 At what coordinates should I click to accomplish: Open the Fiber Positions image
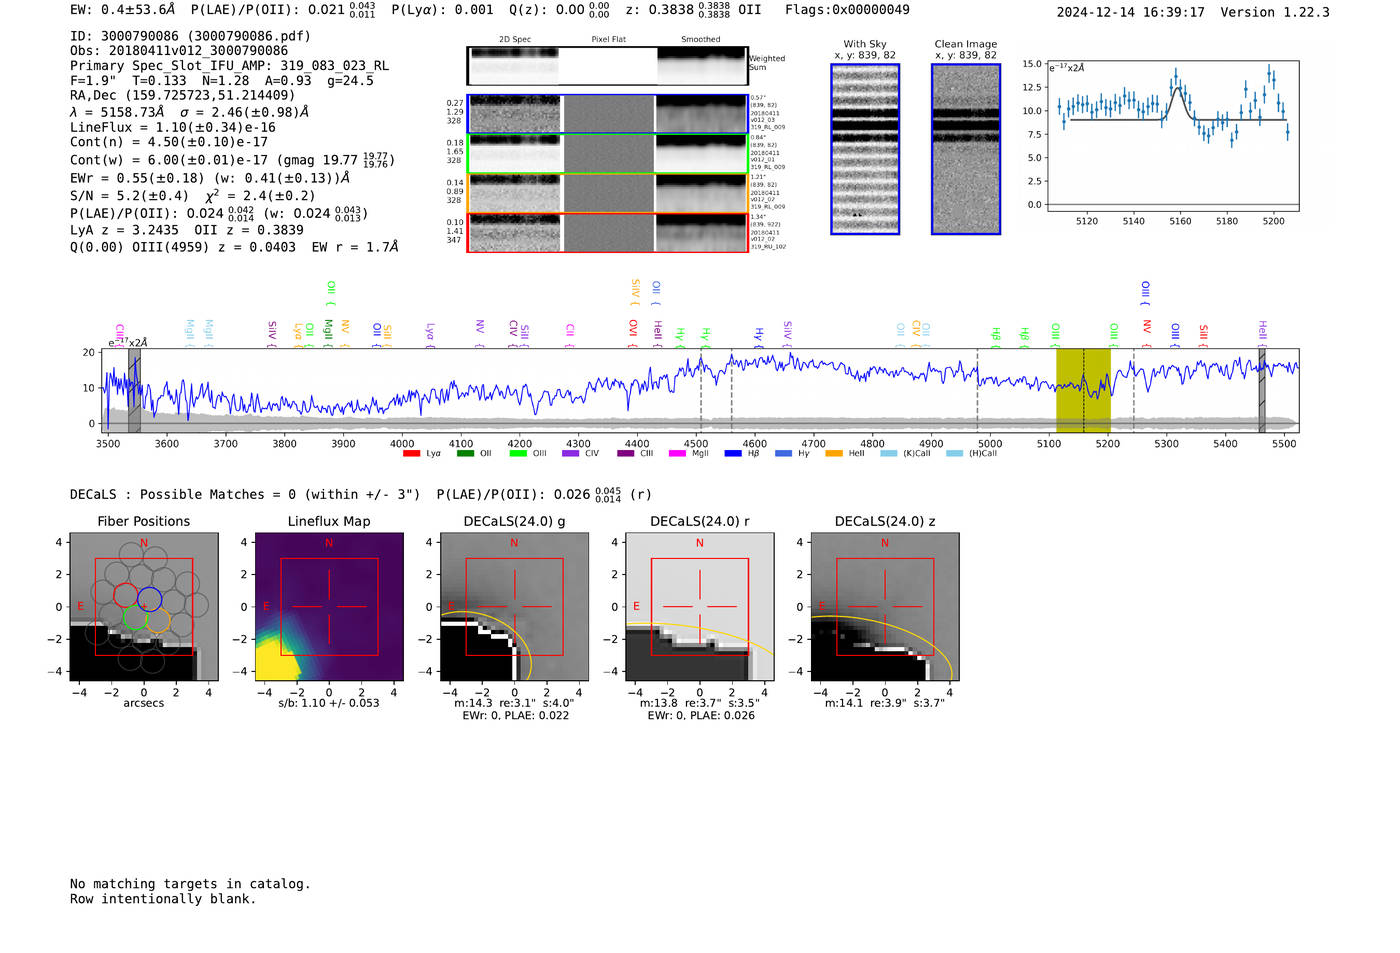tap(144, 606)
